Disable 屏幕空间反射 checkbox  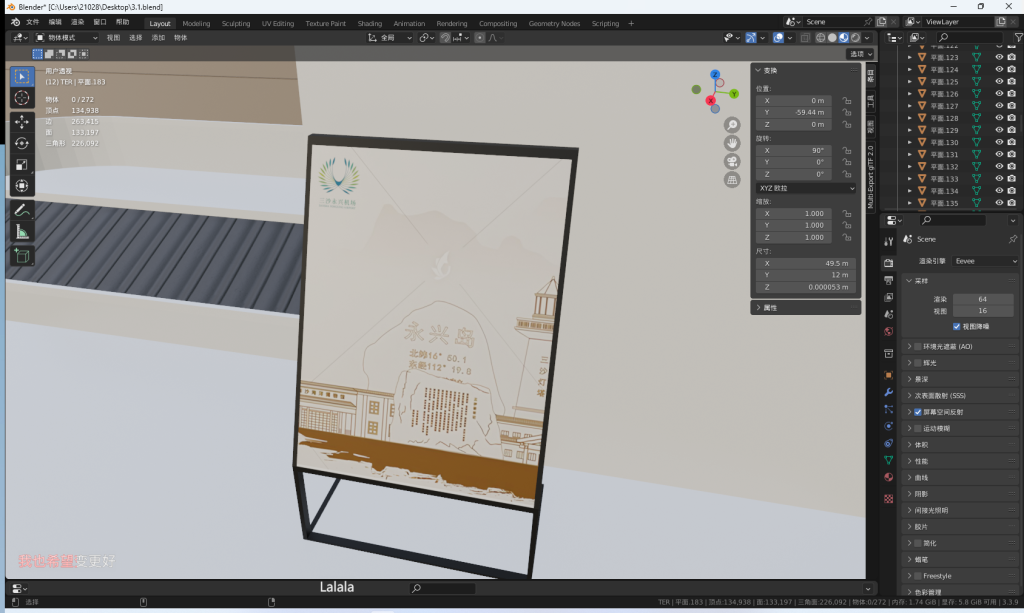pos(918,412)
